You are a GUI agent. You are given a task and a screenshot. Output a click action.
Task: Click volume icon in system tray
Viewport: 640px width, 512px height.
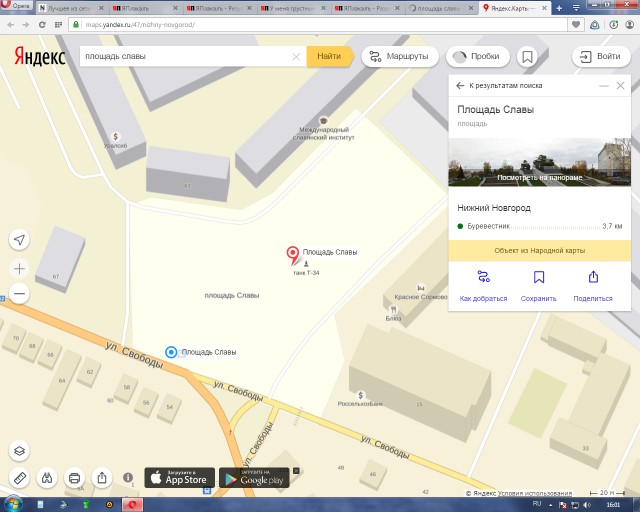(587, 505)
